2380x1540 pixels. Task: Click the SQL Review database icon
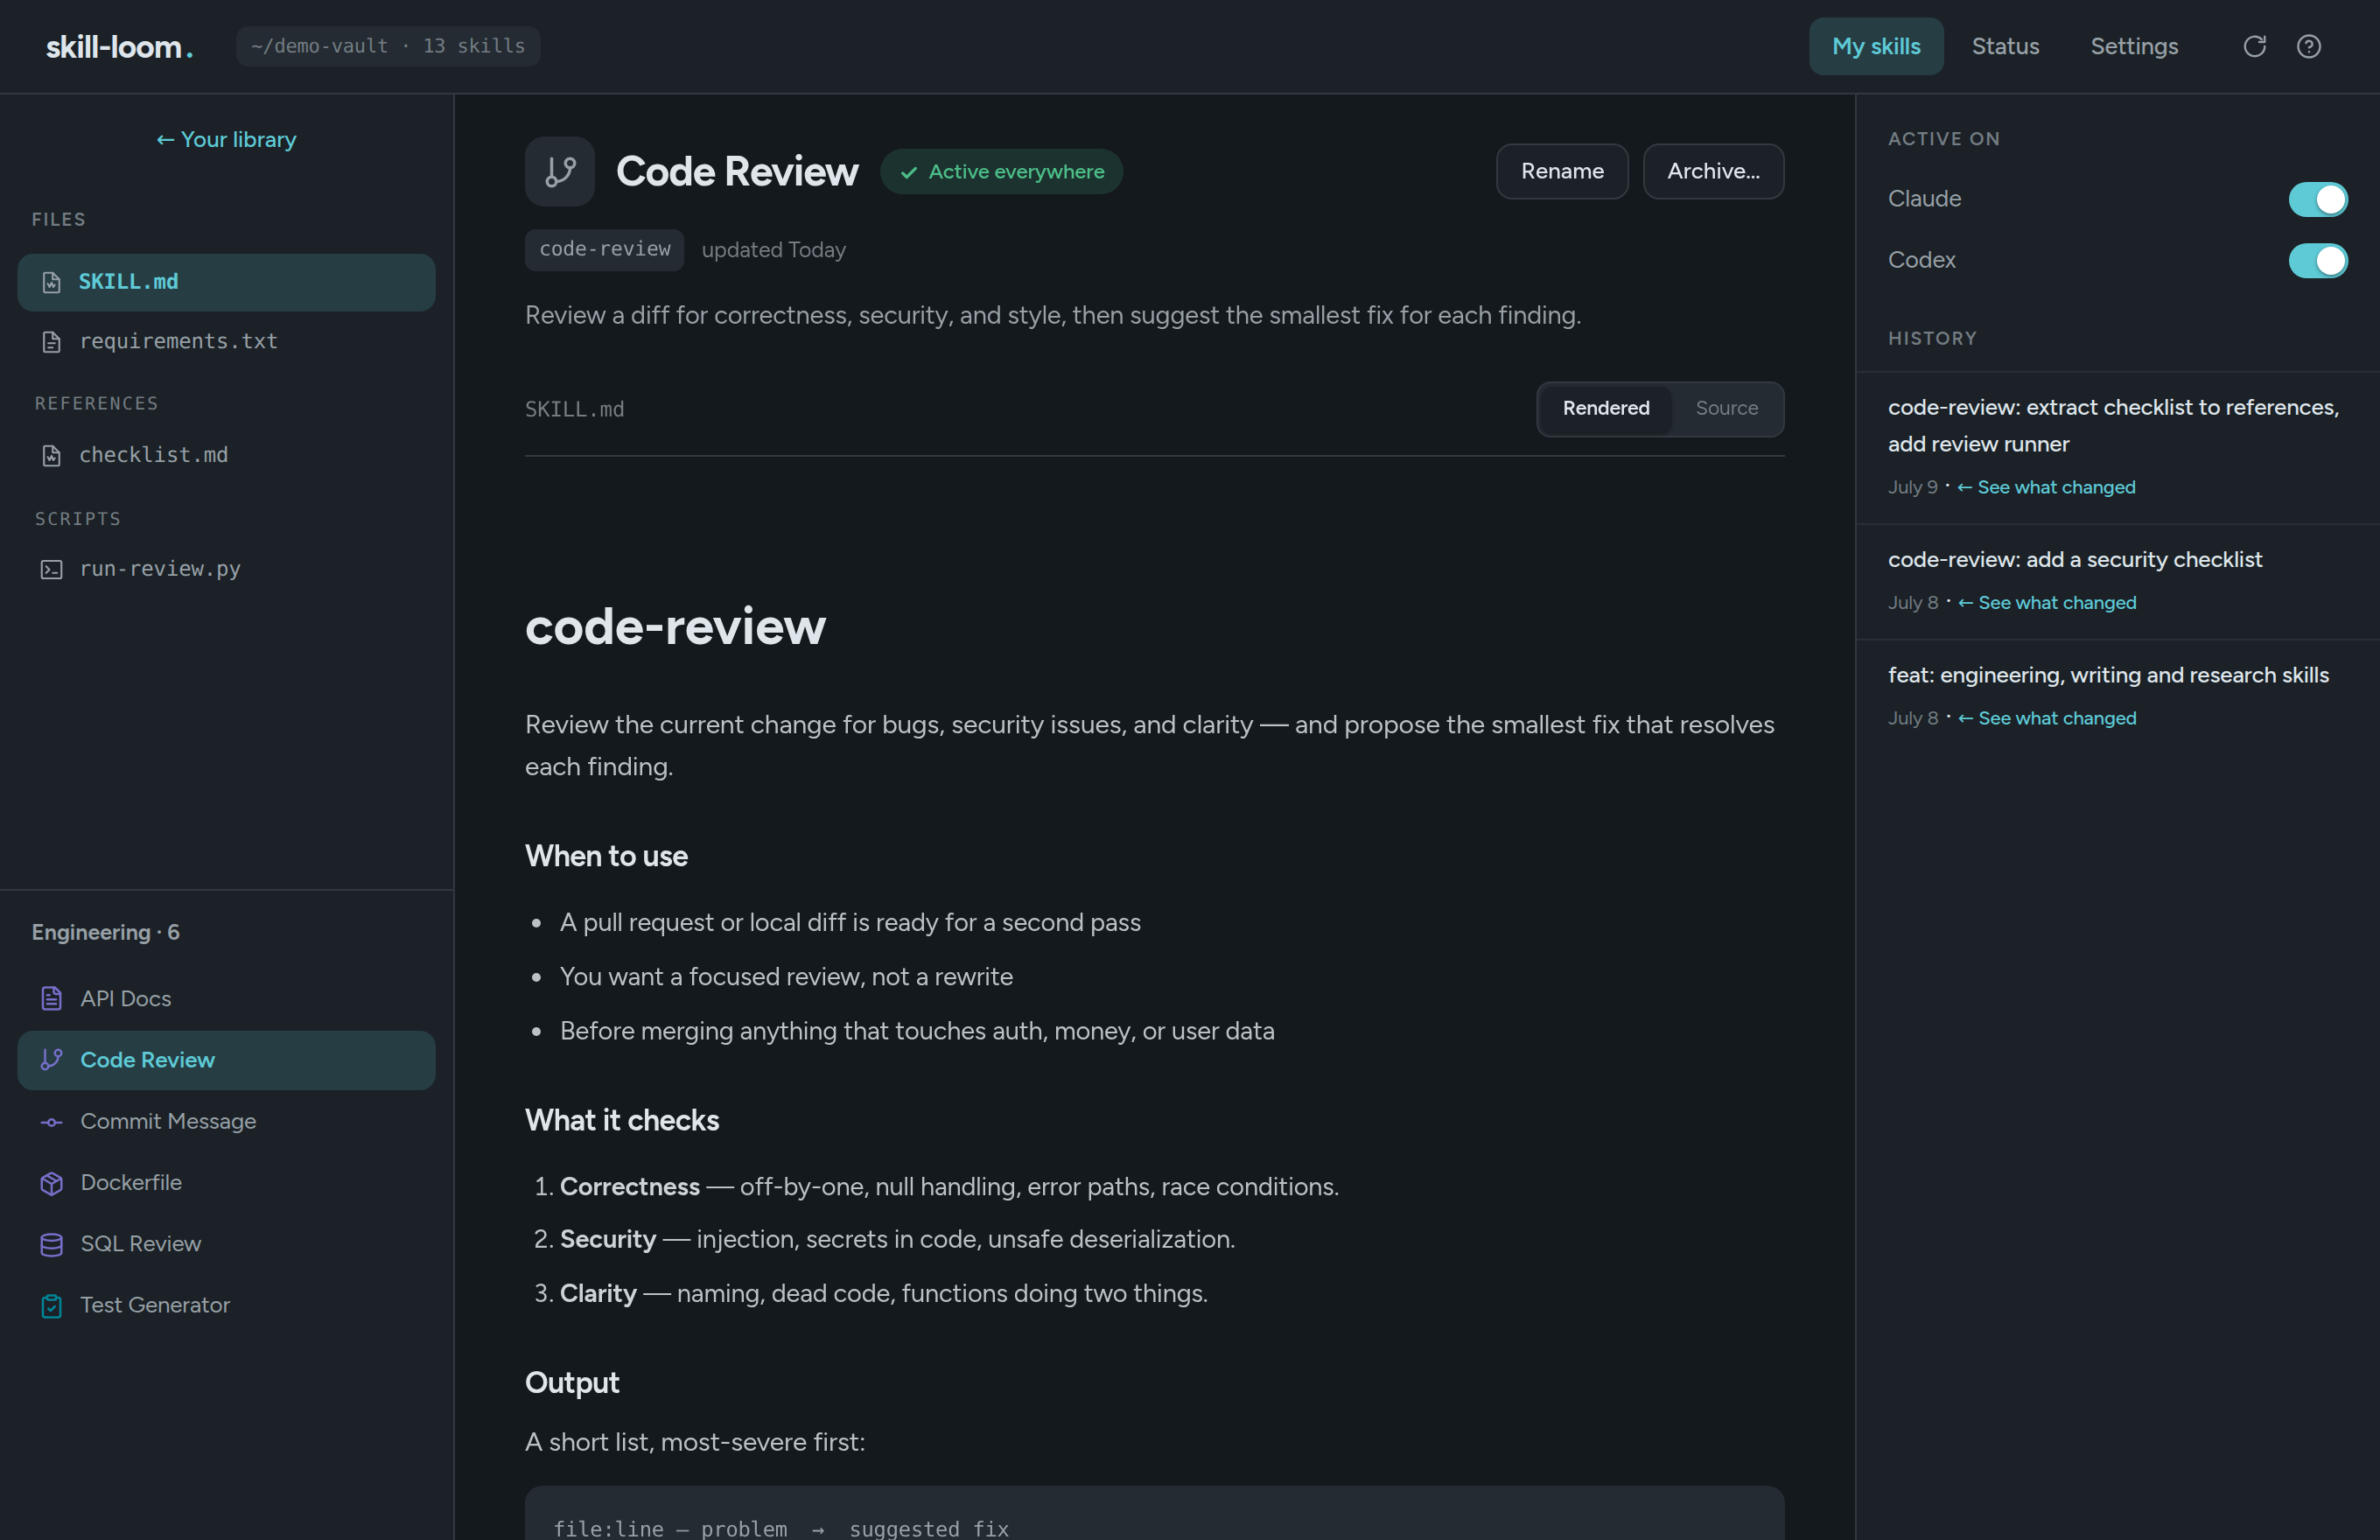pyautogui.click(x=52, y=1244)
